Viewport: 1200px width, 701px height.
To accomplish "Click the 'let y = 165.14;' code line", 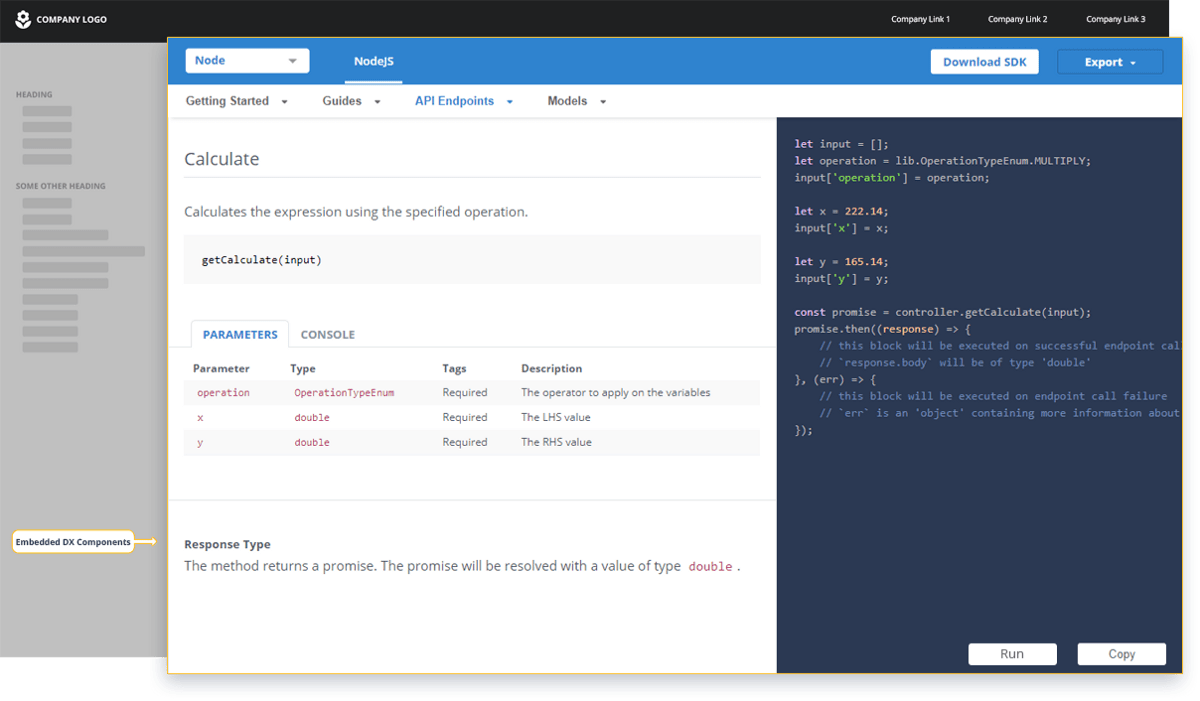I will tap(841, 262).
